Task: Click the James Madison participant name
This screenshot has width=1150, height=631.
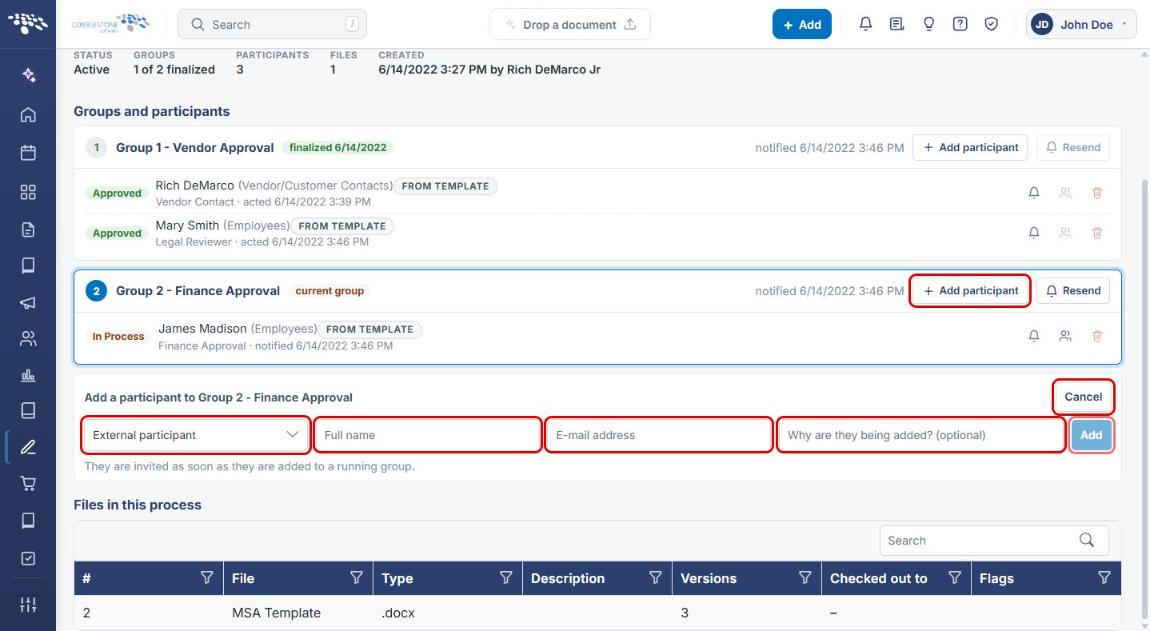Action: click(203, 329)
